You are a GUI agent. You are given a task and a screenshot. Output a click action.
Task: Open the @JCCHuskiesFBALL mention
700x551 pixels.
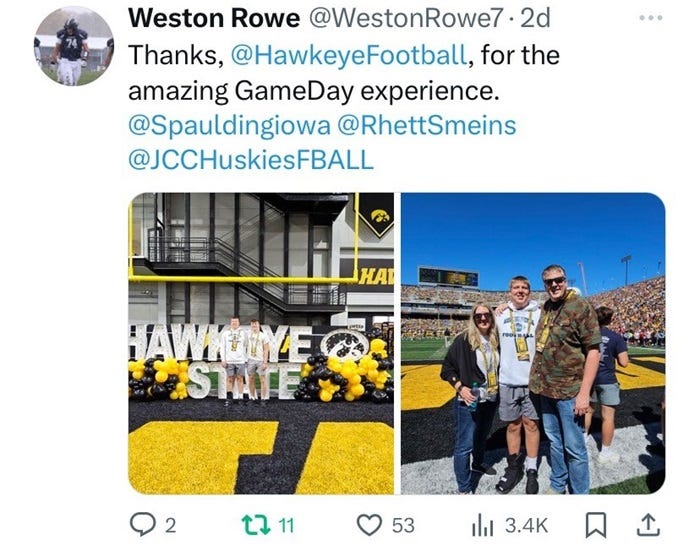(251, 160)
